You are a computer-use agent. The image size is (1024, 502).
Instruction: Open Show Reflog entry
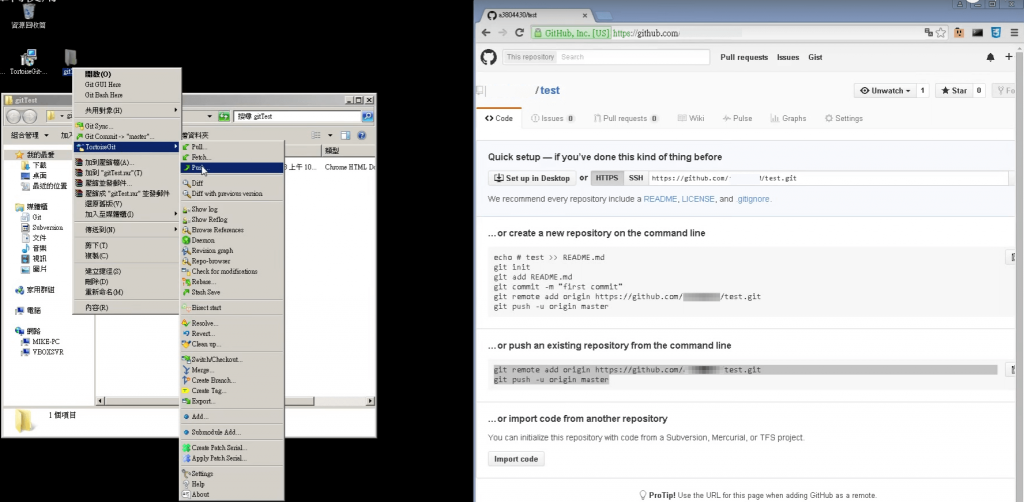(232, 220)
